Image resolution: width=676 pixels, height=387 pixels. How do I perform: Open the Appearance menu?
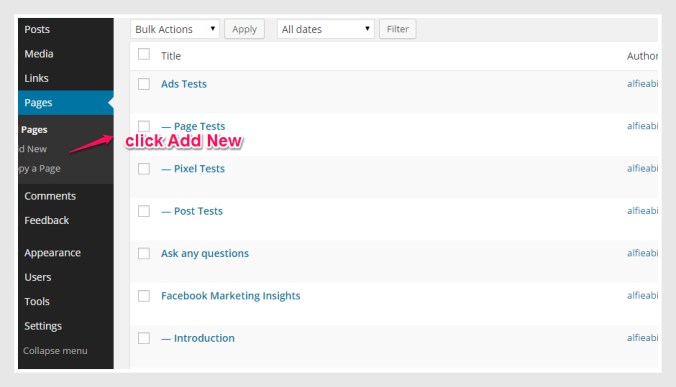click(x=52, y=253)
